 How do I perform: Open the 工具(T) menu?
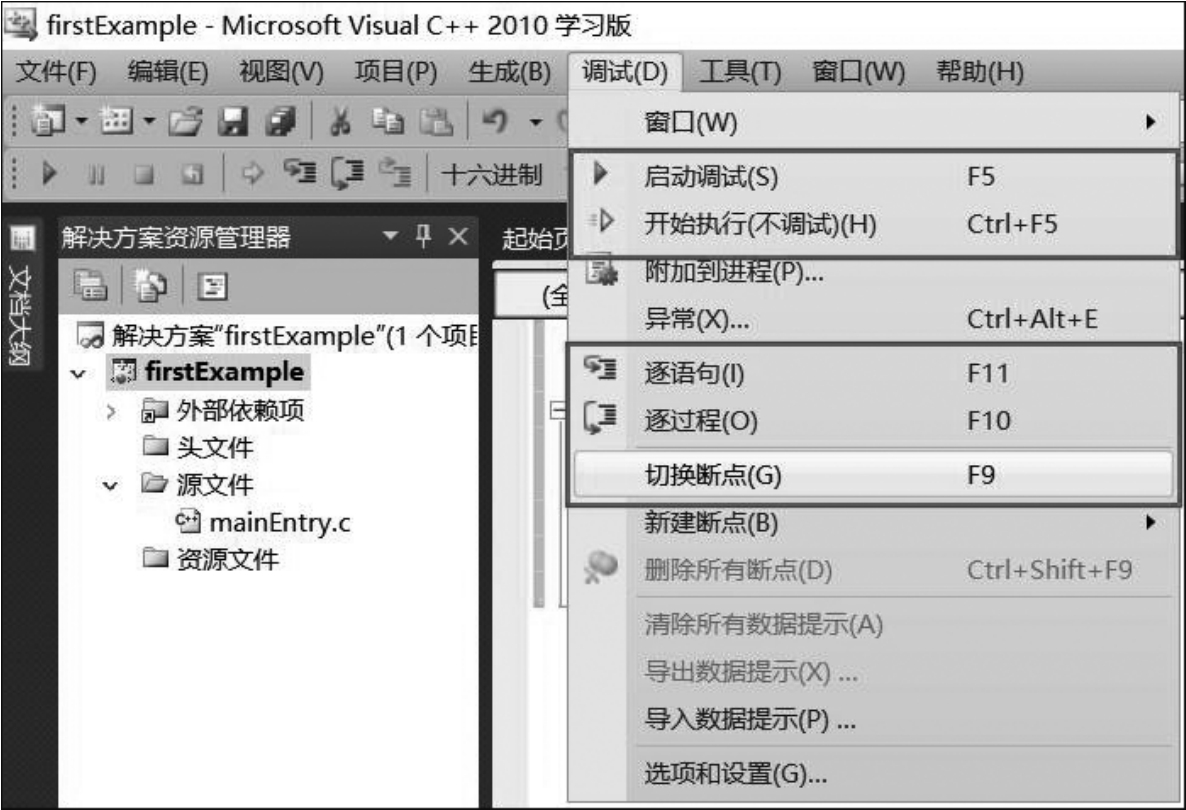coord(740,72)
